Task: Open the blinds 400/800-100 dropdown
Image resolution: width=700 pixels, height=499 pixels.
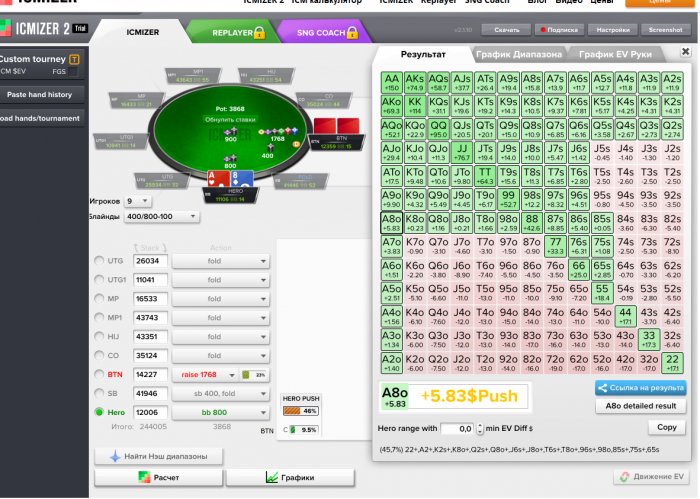Action: coord(161,216)
